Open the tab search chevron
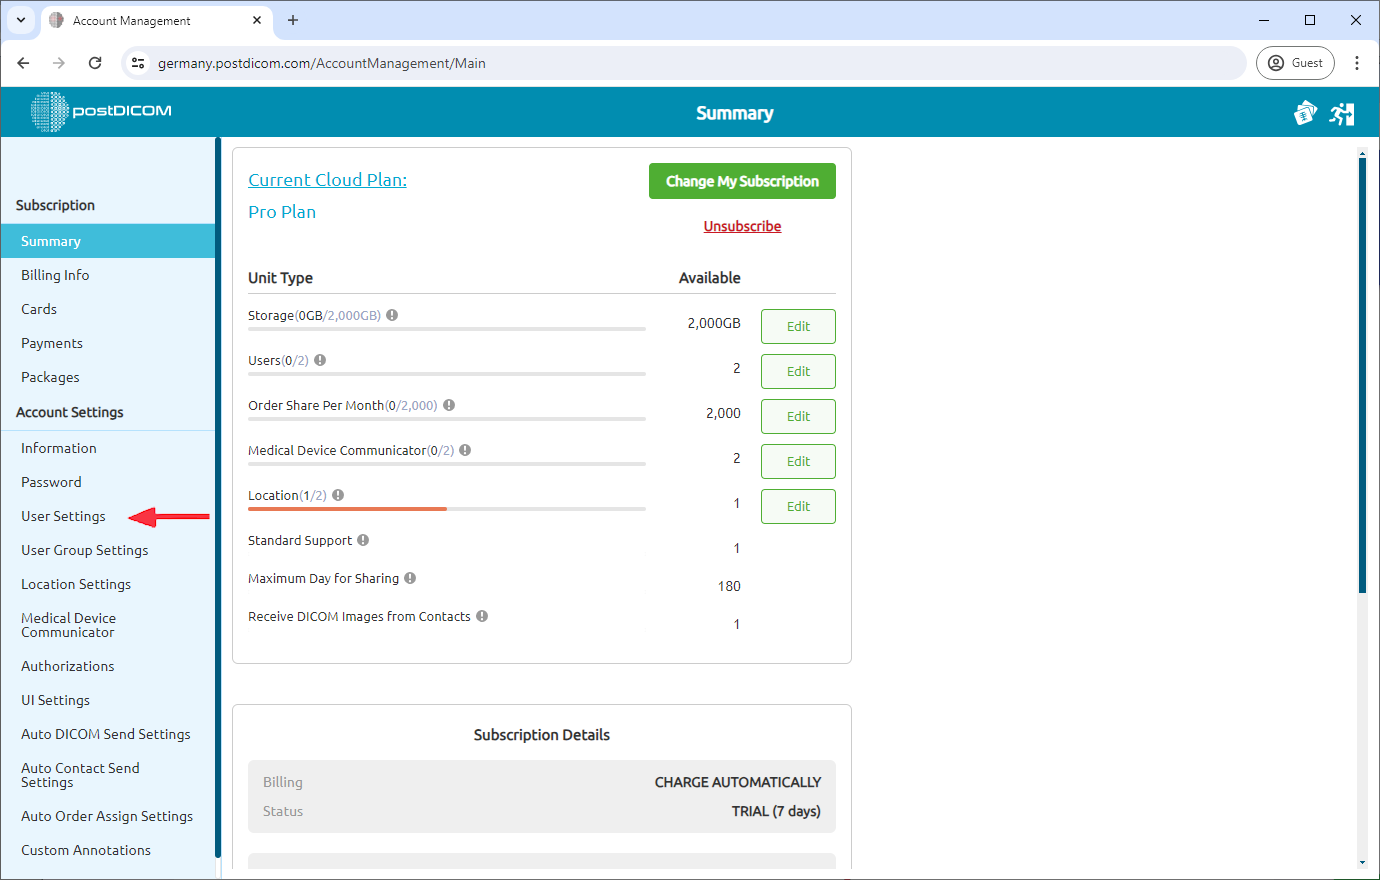This screenshot has width=1380, height=880. click(20, 20)
